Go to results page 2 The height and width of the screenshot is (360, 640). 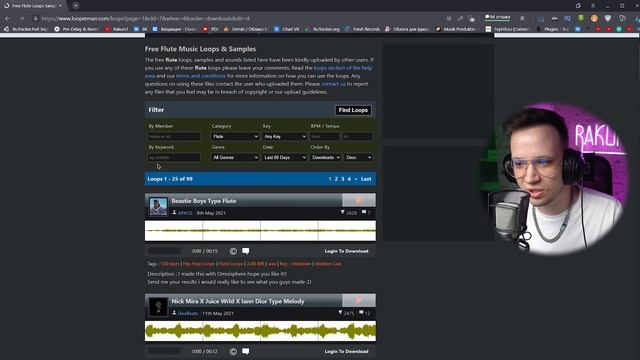(x=336, y=179)
